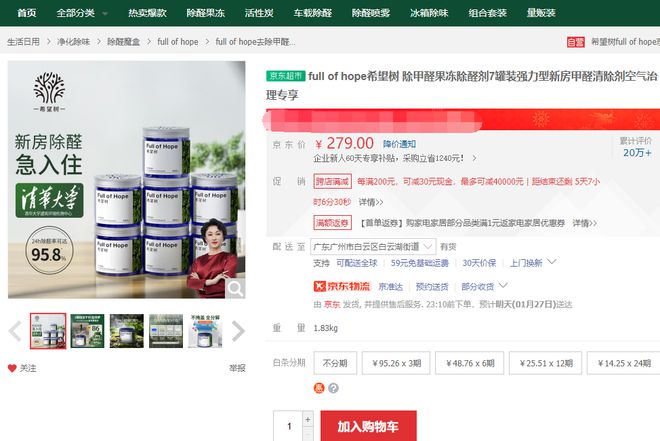Expand the 全部分类 category menu
This screenshot has width=660, height=441.
coord(82,13)
